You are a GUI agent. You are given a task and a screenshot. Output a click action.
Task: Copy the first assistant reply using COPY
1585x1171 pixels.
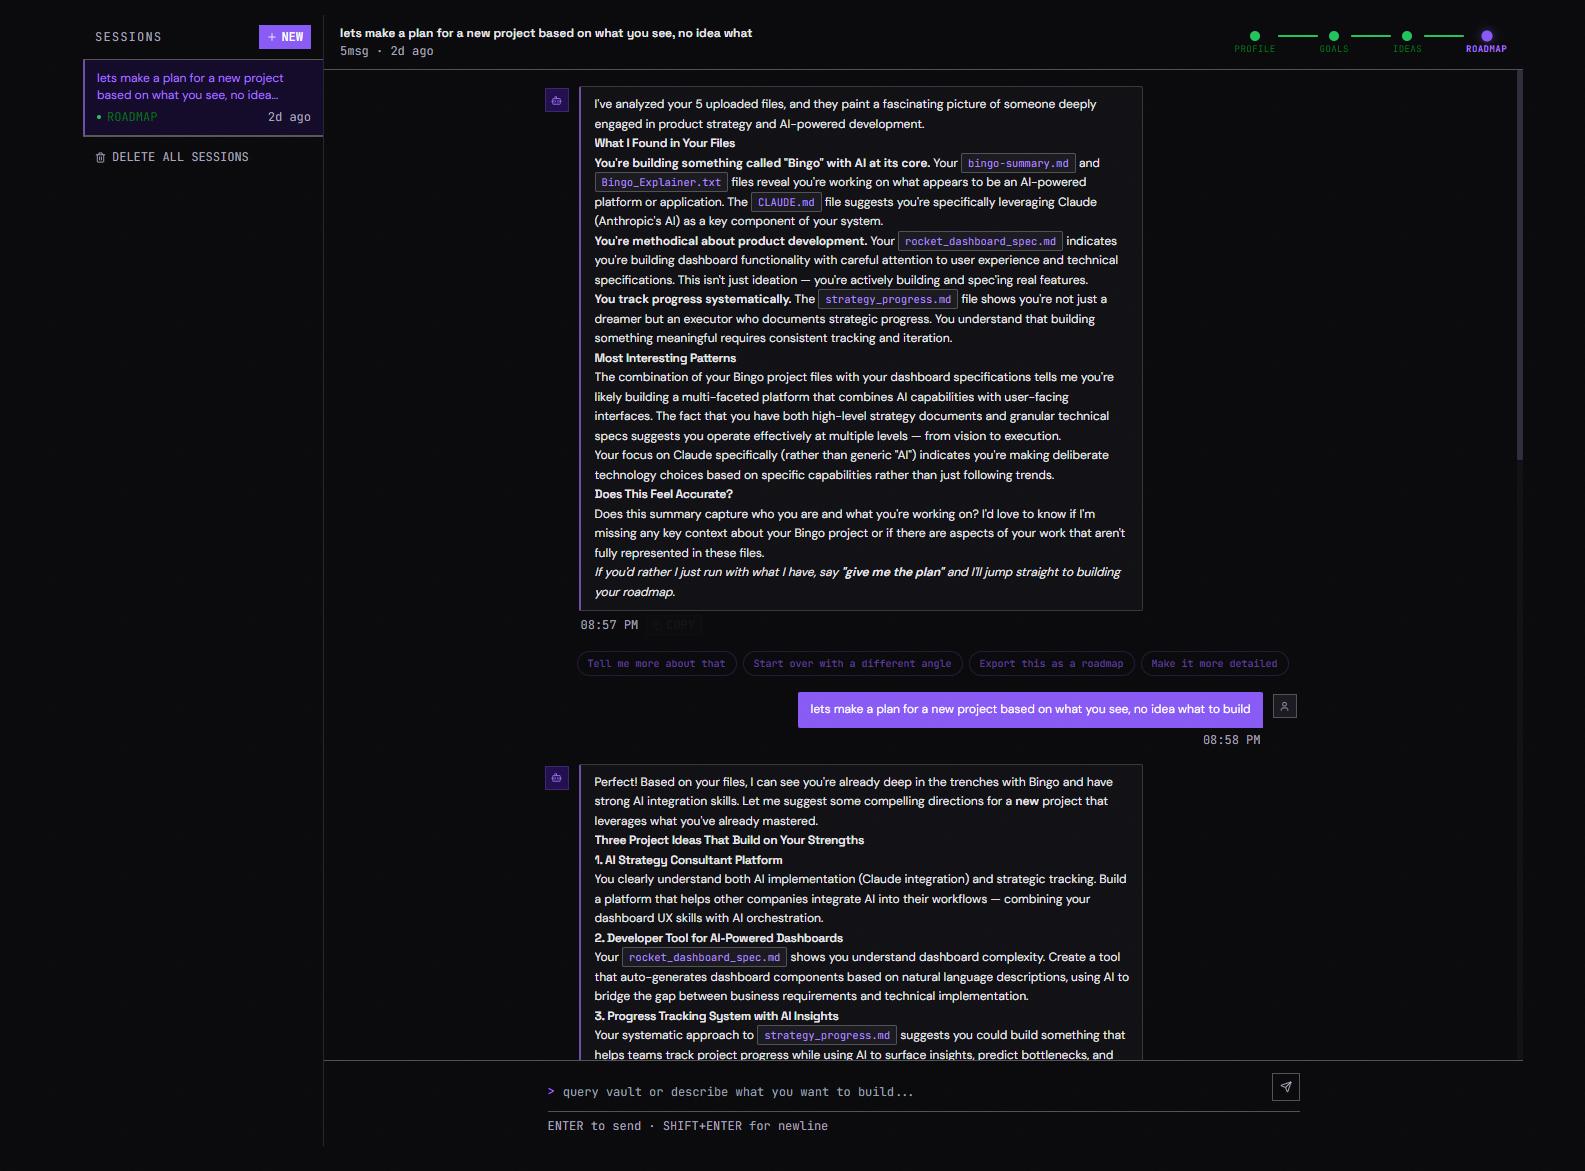tap(675, 625)
